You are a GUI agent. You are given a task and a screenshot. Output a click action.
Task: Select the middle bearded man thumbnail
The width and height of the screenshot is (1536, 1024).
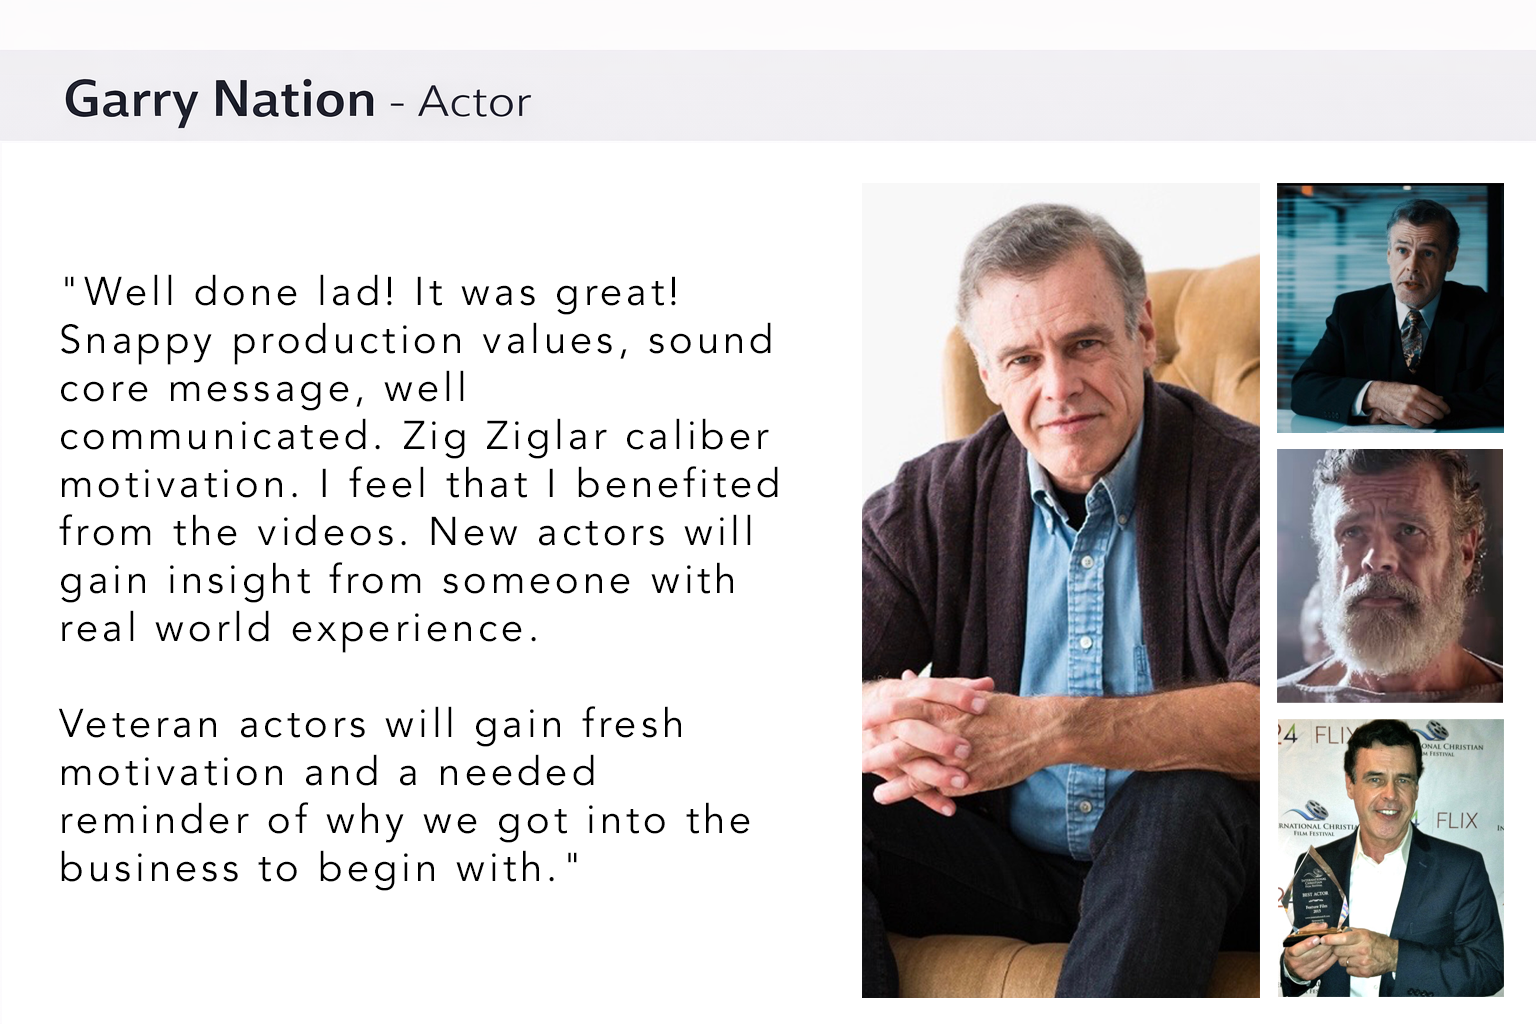coord(1390,575)
